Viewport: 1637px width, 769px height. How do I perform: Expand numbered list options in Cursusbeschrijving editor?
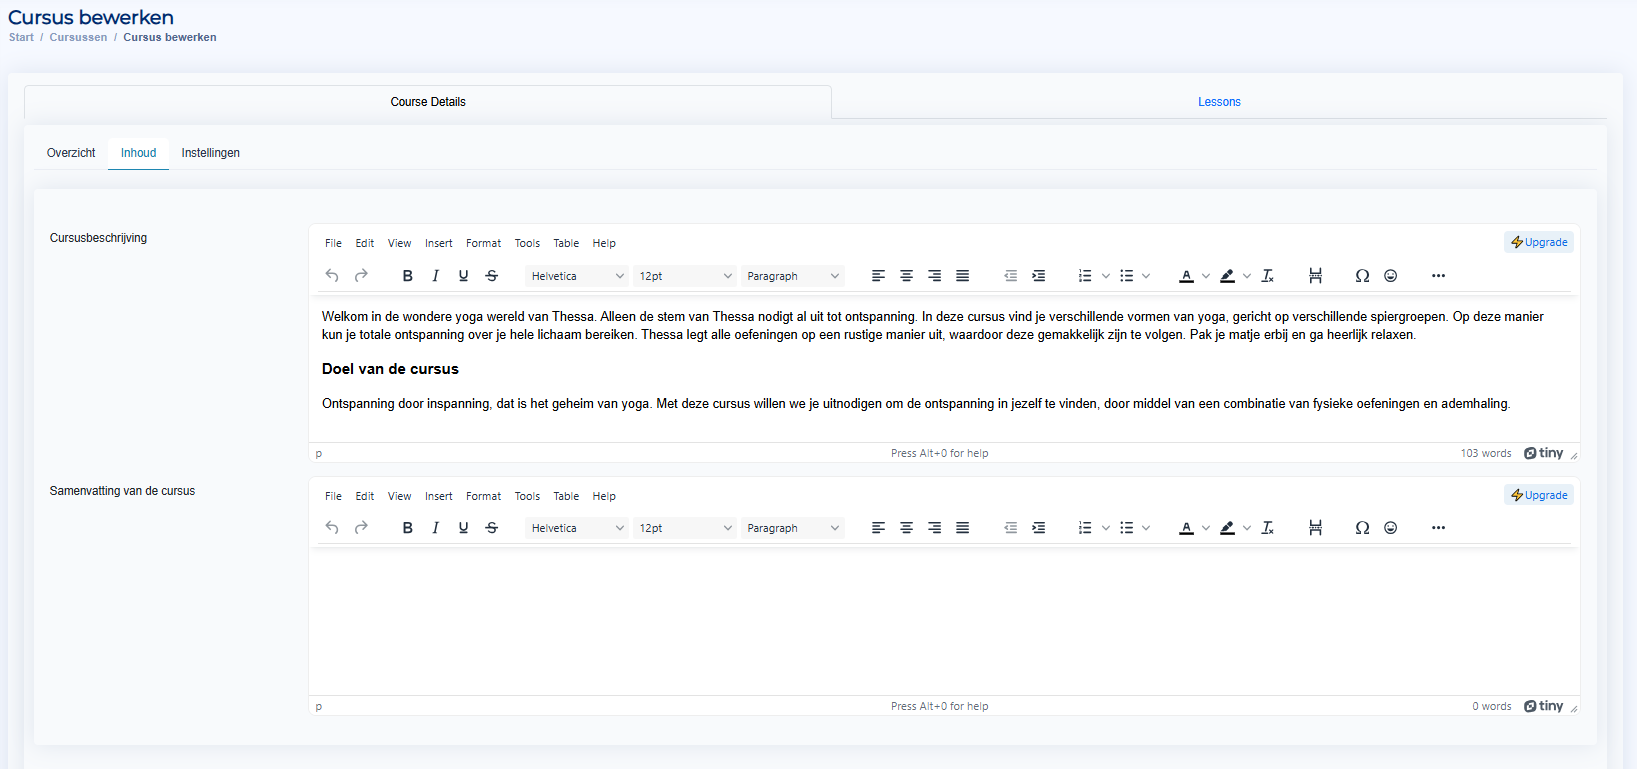pyautogui.click(x=1105, y=276)
